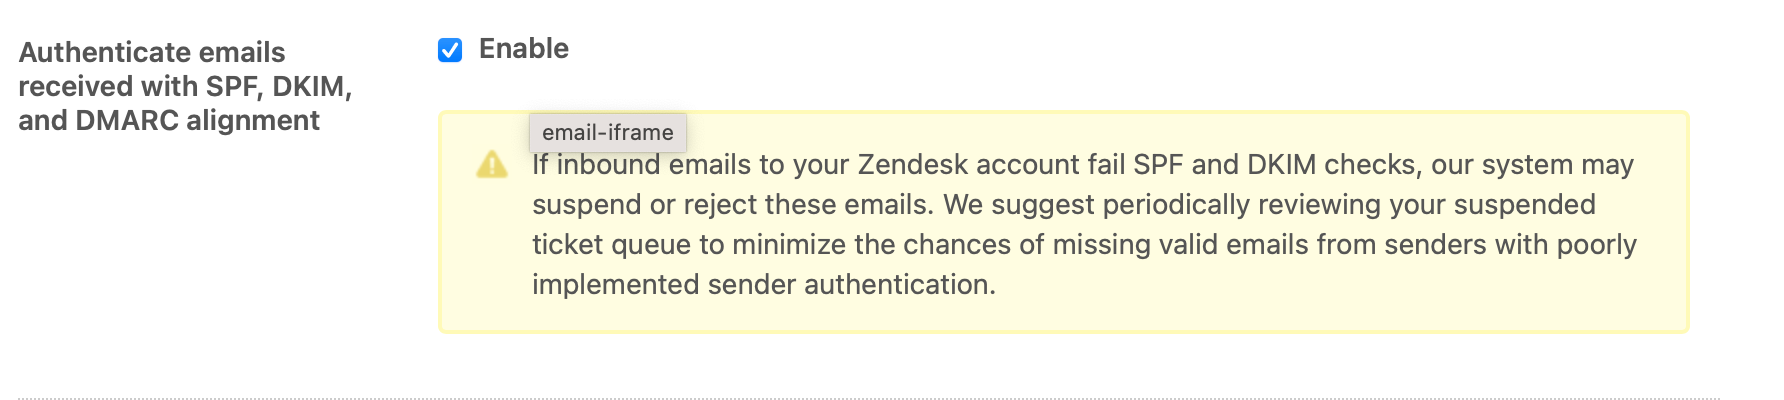Uncheck the Enable checkbox for email authentication
The image size is (1784, 400).
[450, 50]
